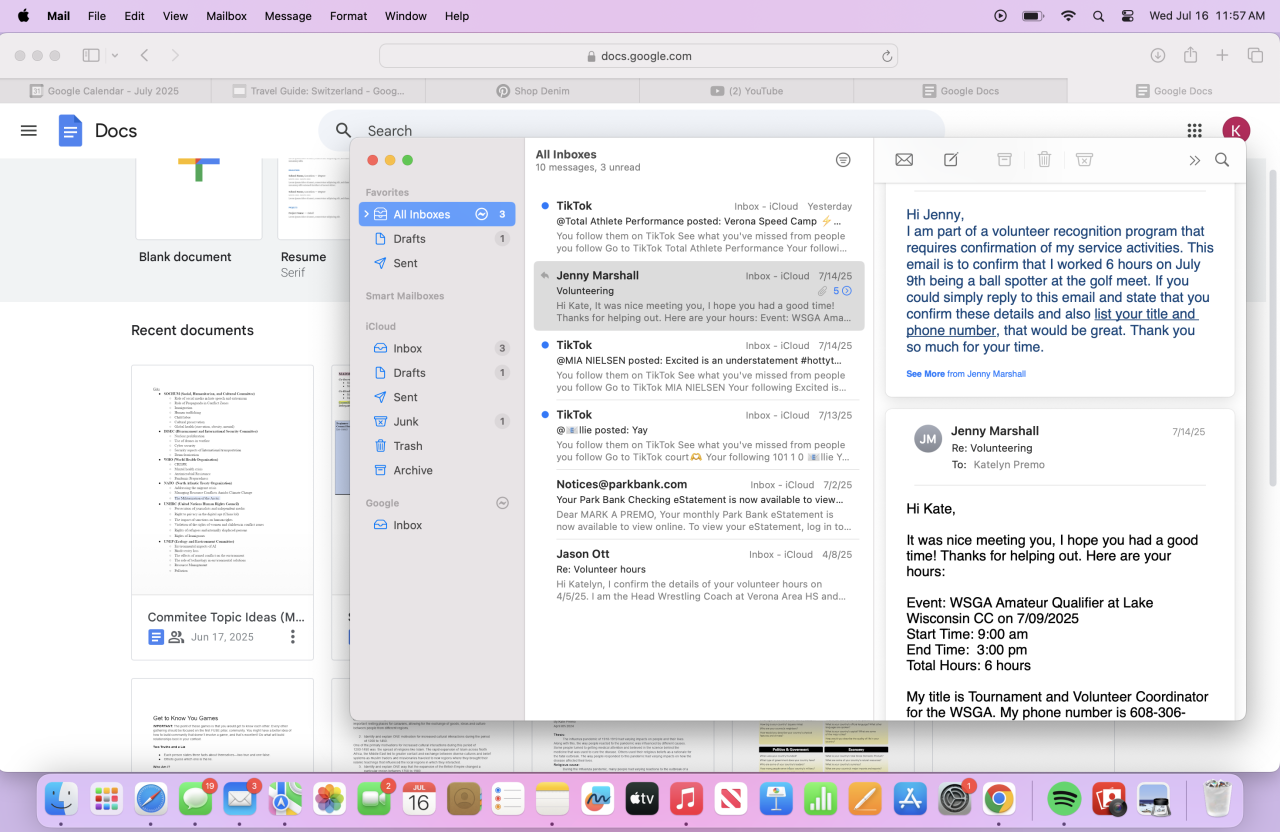Open the Message menu
The height and width of the screenshot is (832, 1280).
(288, 16)
